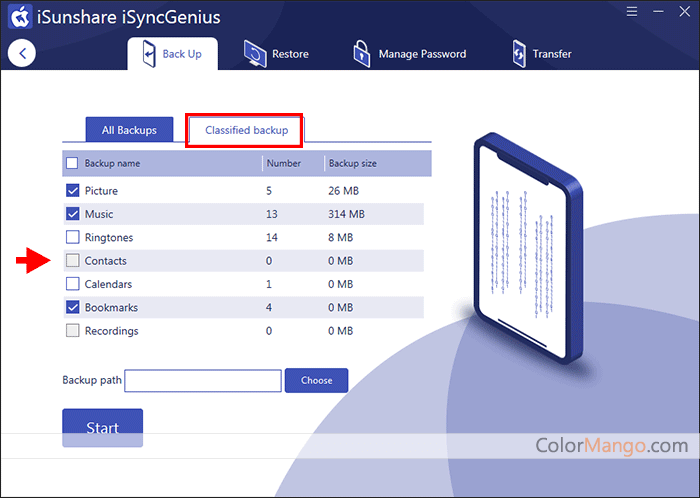Click the Restore tab icon
Image resolution: width=700 pixels, height=498 pixels.
255,54
